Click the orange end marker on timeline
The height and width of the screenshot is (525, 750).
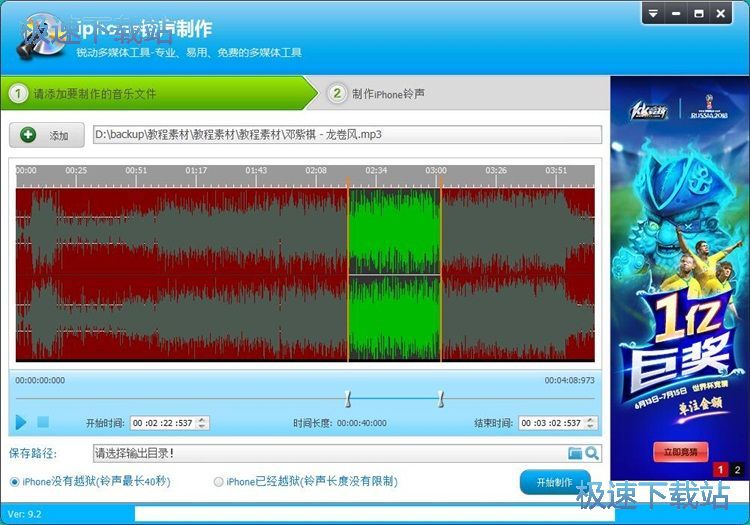pyautogui.click(x=441, y=182)
